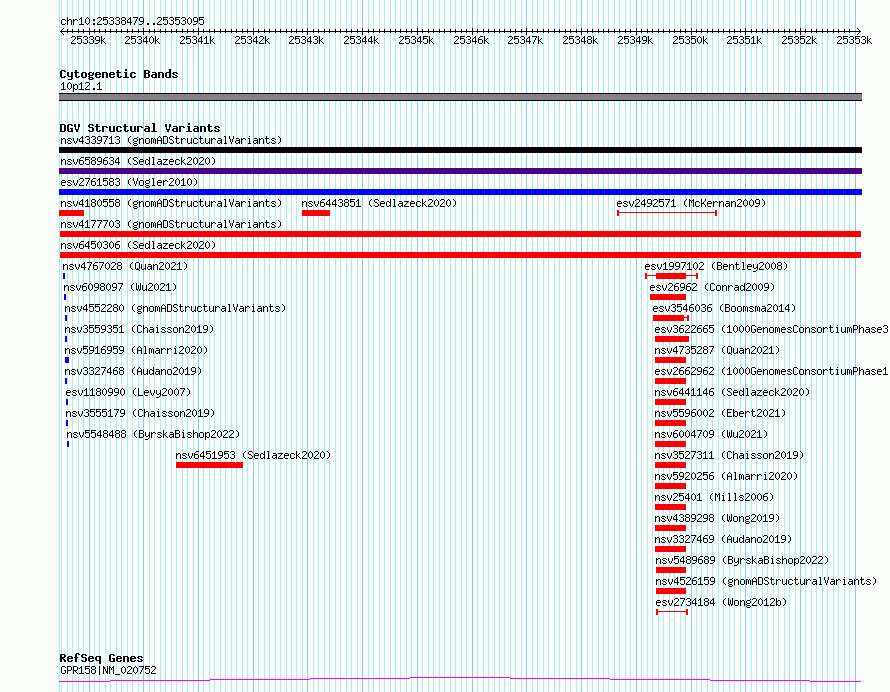Image resolution: width=890 pixels, height=692 pixels.
Task: Click nsv3327468 (Audano2019) label
Action: click(x=133, y=371)
